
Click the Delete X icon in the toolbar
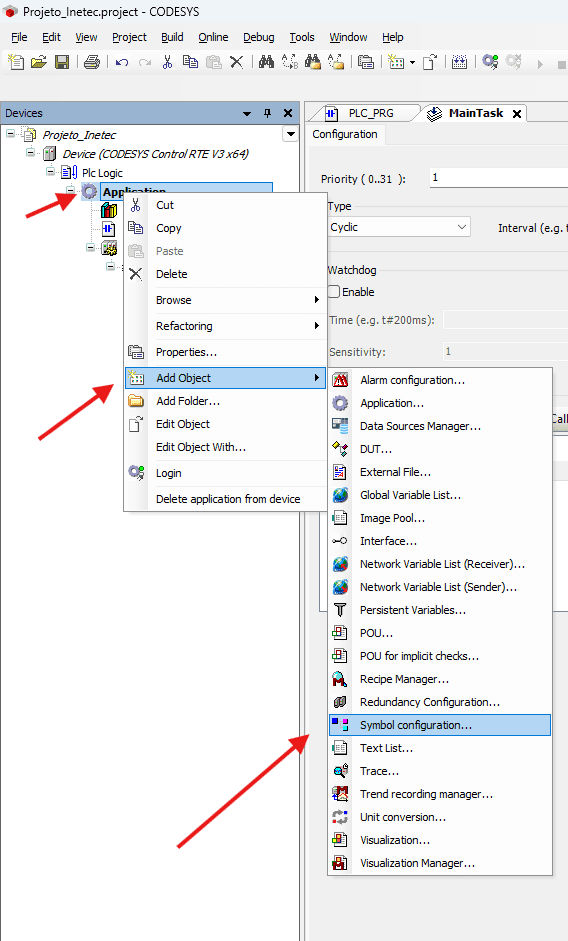237,62
